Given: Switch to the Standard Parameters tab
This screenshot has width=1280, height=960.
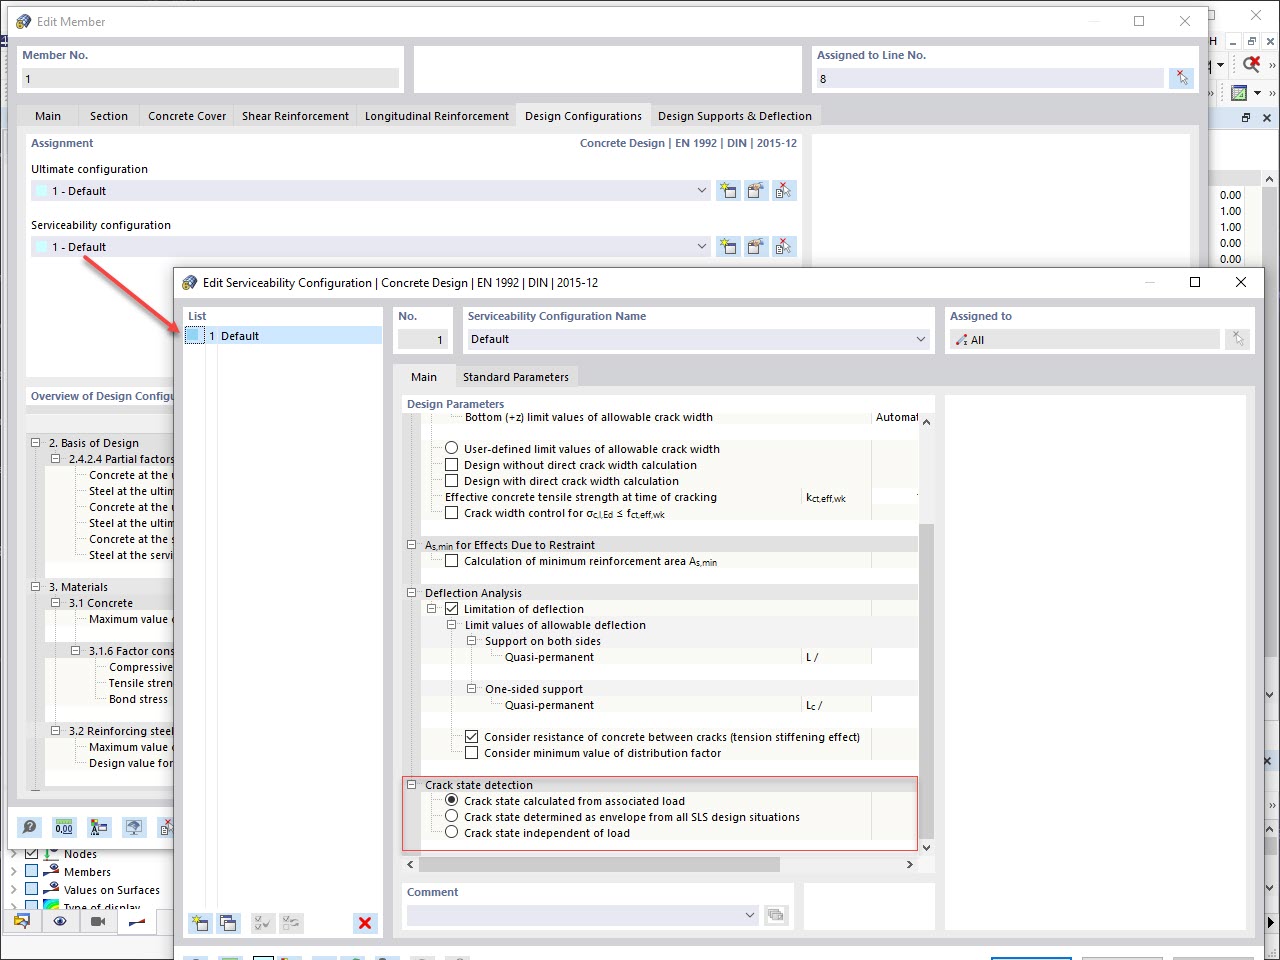Looking at the screenshot, I should 516,376.
